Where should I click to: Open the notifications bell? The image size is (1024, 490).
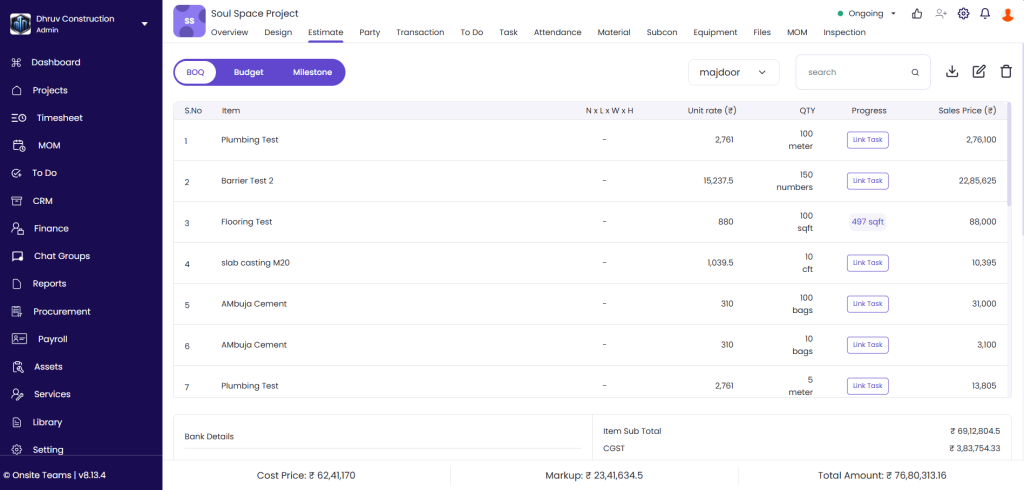tap(985, 14)
